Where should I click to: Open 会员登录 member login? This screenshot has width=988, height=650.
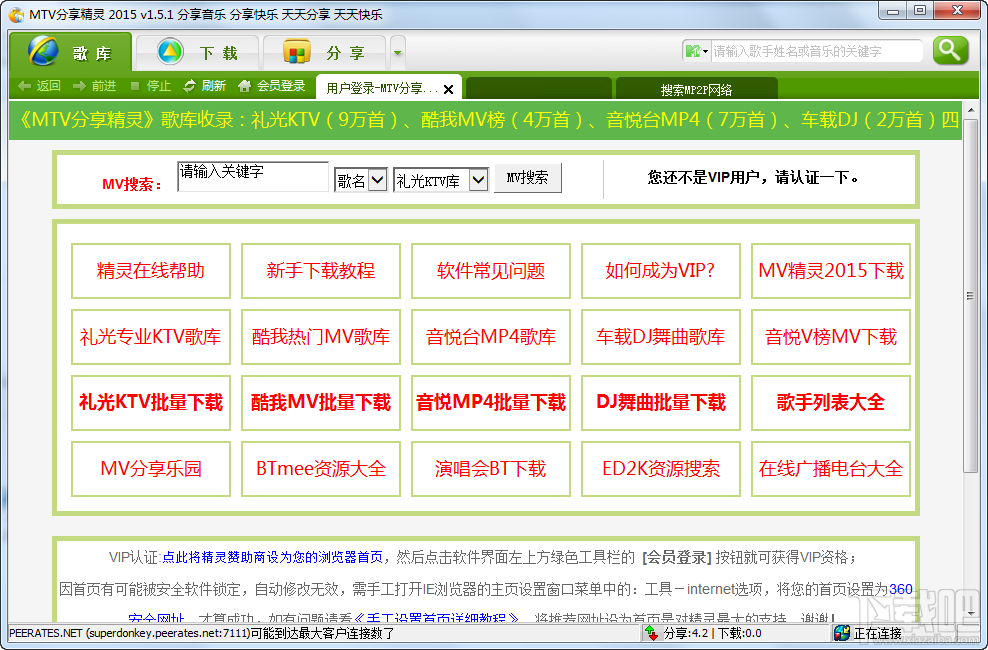272,86
